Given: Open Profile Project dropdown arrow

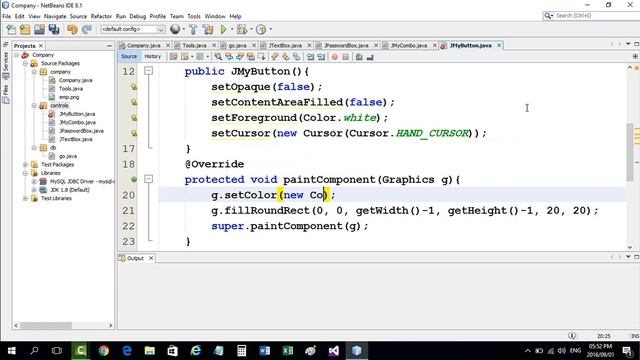Looking at the screenshot, I should [x=271, y=29].
